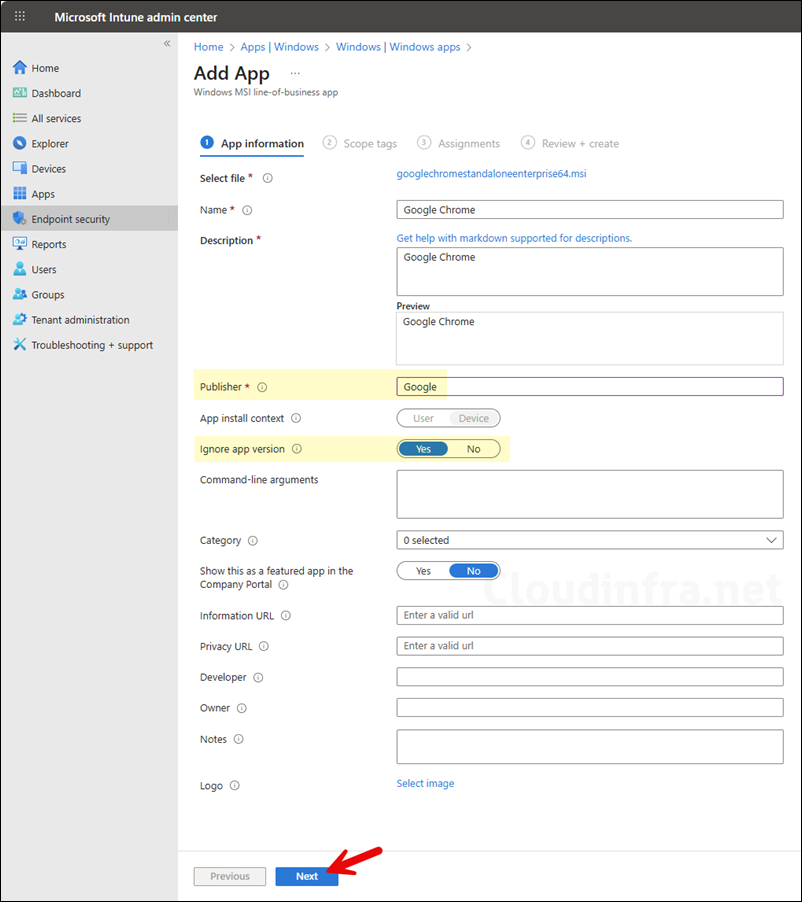Viewport: 802px width, 902px height.
Task: Click the info icon next to Privacy URL
Action: point(263,647)
